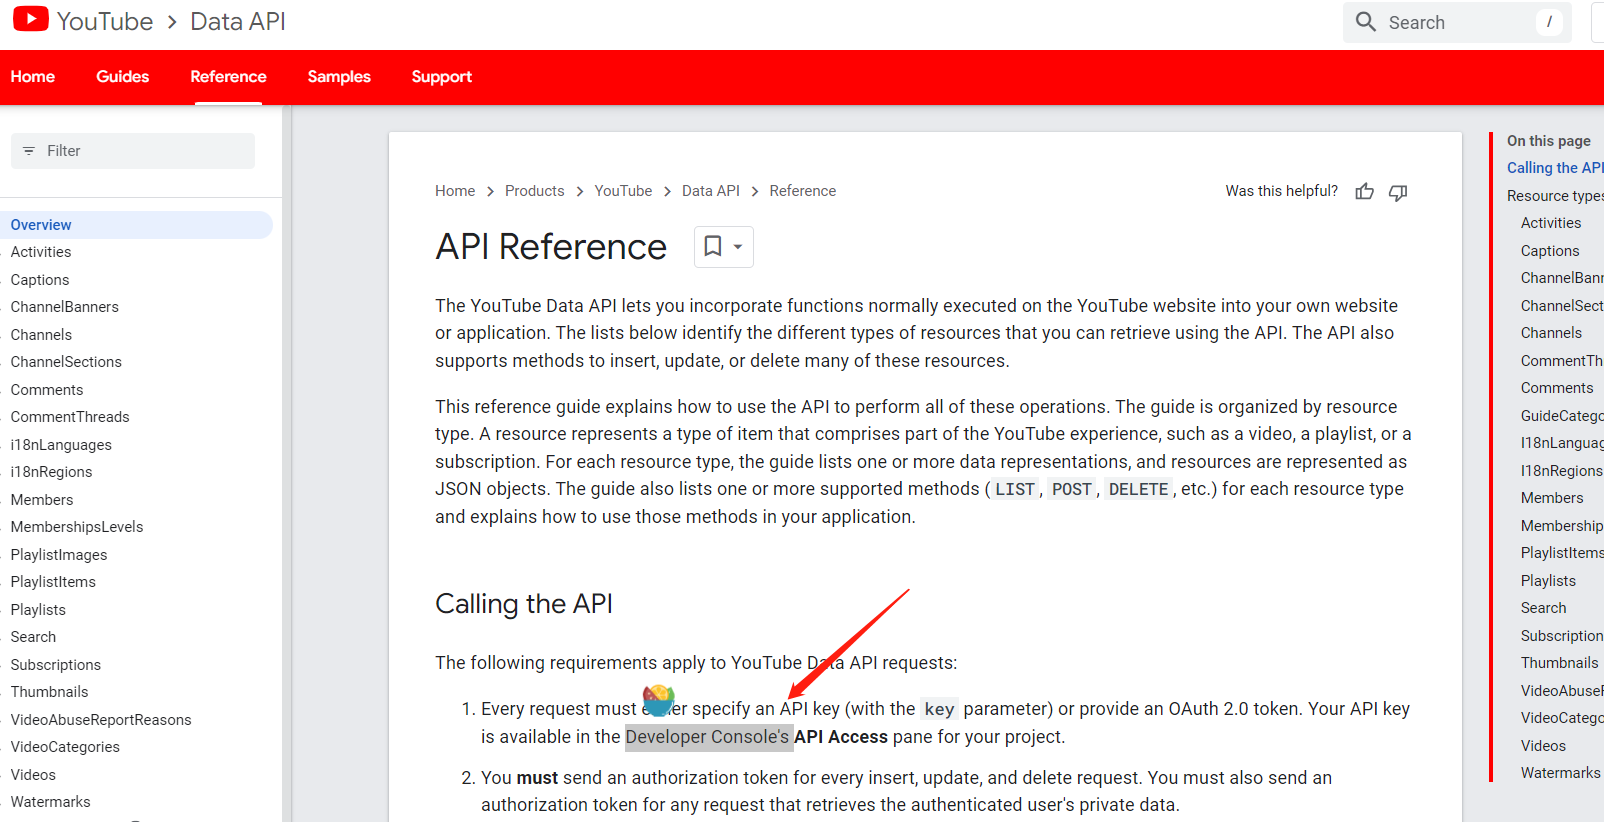Open CommentThreads in left sidebar
This screenshot has width=1604, height=822.
point(70,417)
